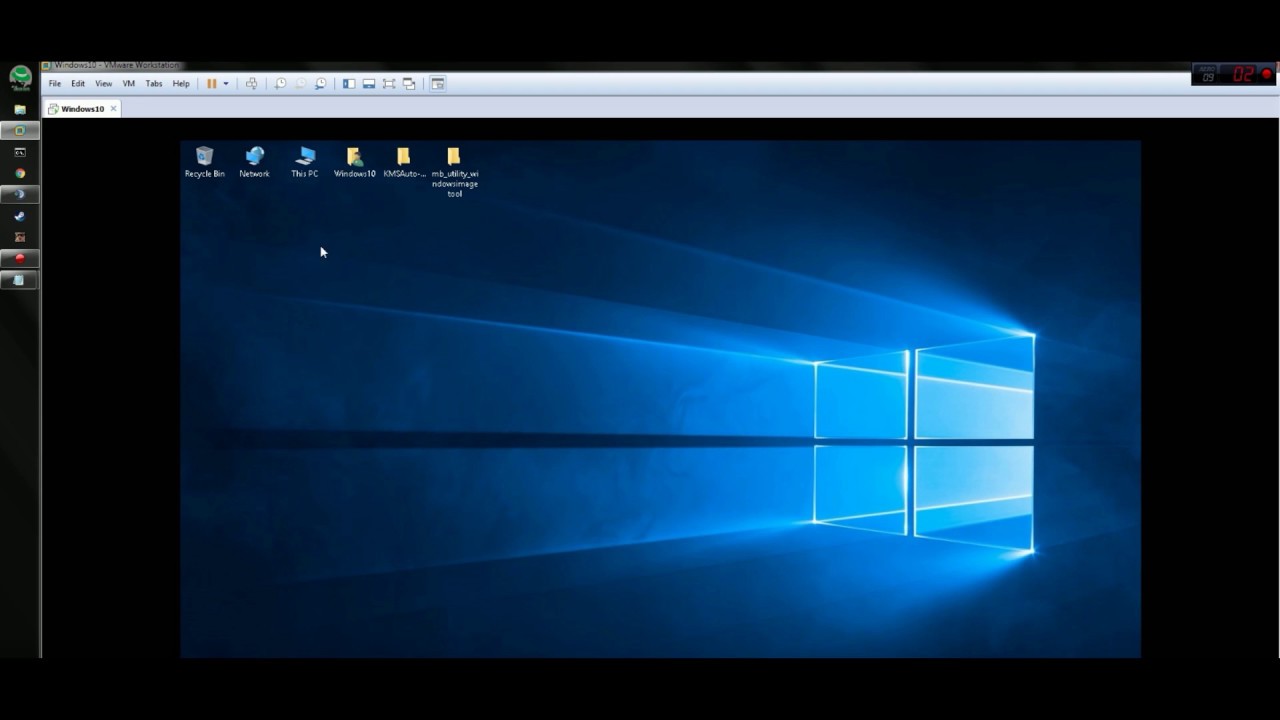
Task: Toggle the console view toolbar button
Action: pyautogui.click(x=438, y=84)
